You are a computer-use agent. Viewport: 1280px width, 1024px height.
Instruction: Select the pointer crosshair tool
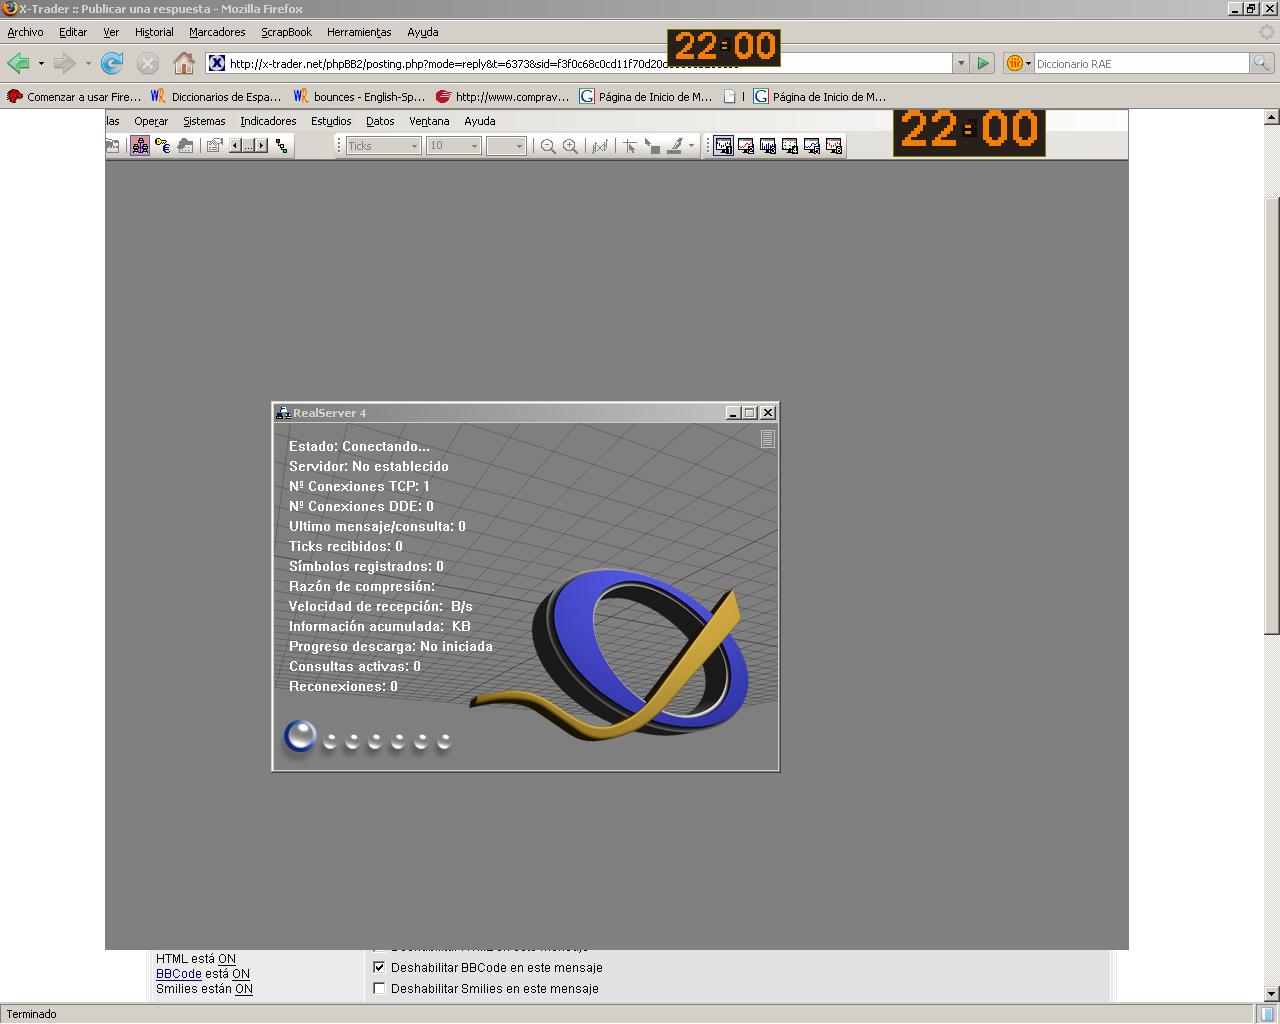(x=630, y=146)
